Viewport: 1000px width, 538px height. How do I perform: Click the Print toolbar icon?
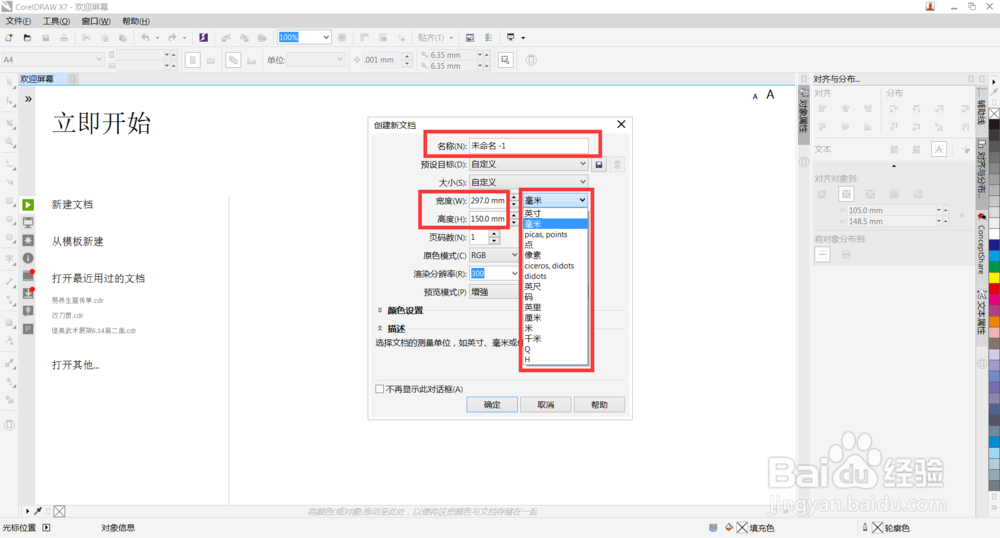click(64, 38)
